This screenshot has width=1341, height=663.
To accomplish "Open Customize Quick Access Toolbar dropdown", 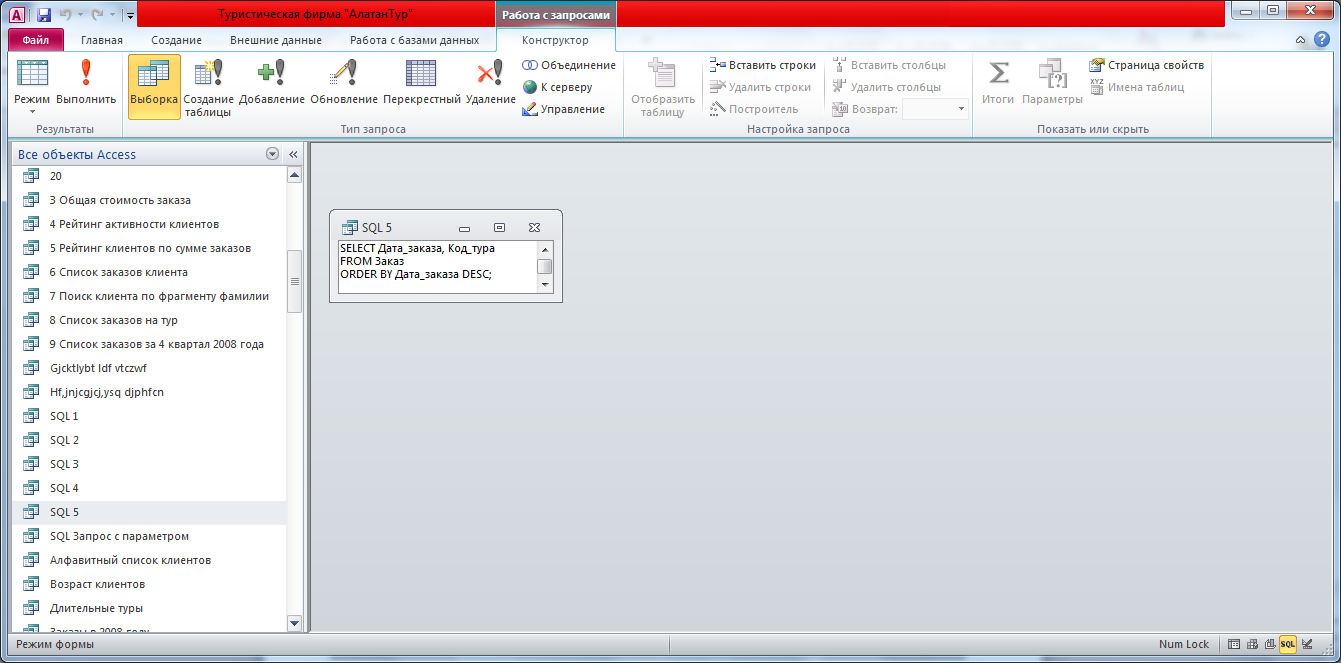I will click(130, 16).
